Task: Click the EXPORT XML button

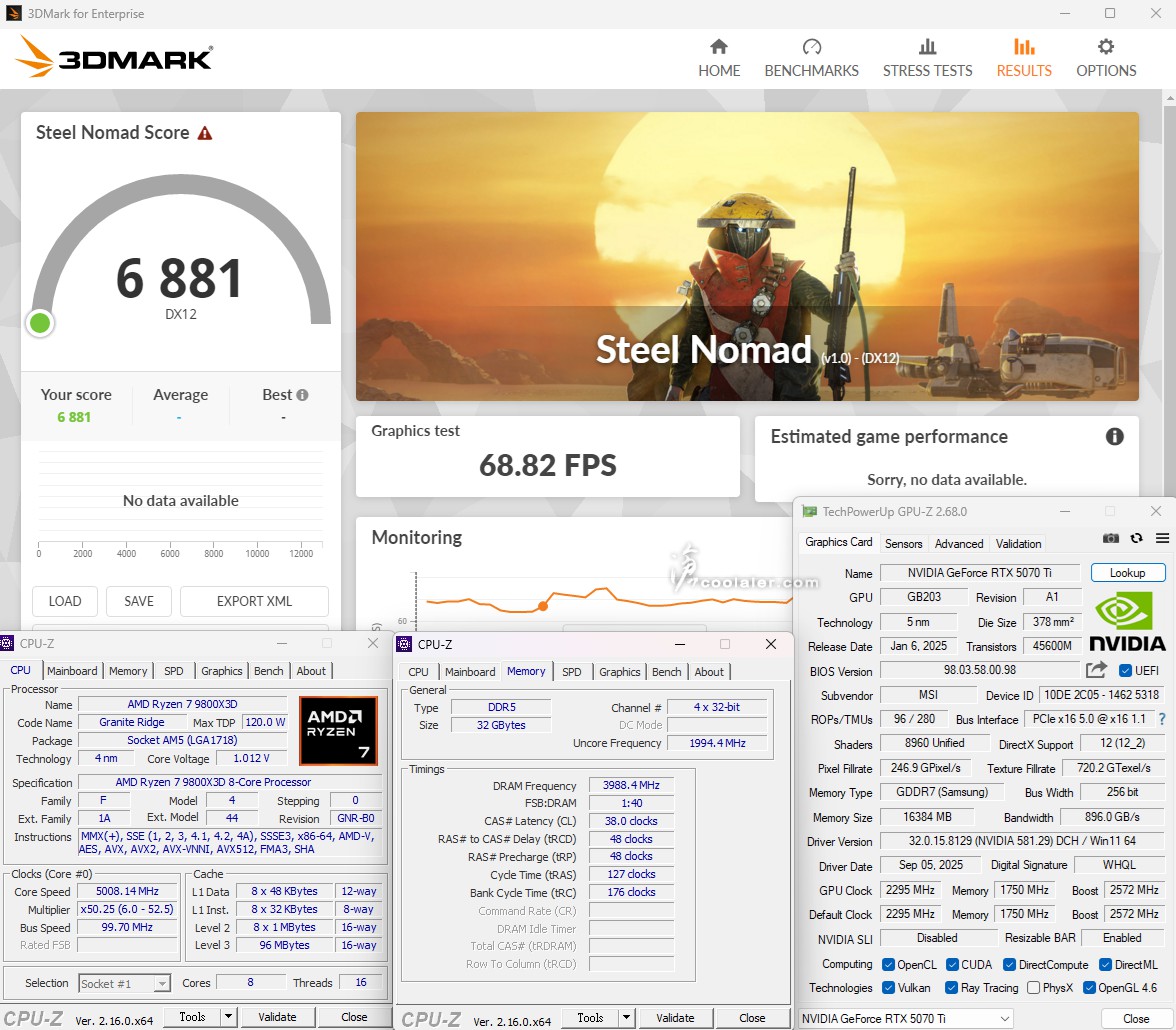Action: pyautogui.click(x=254, y=601)
